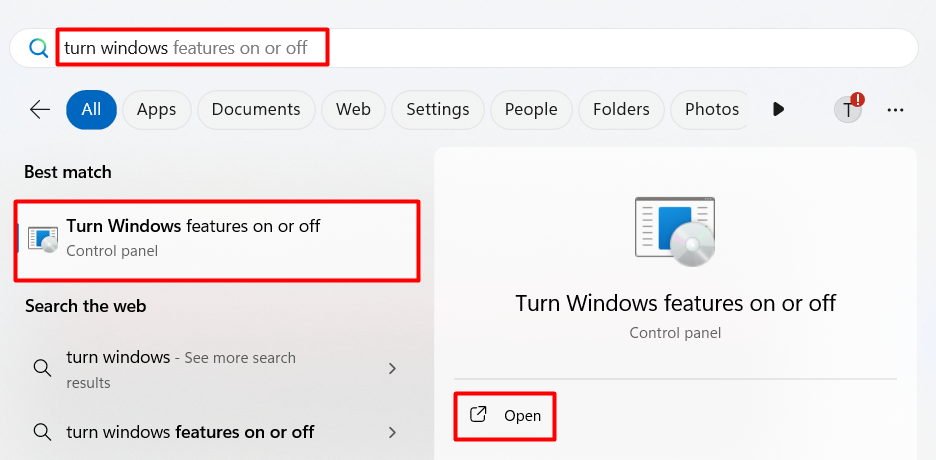
Task: Go back with the left arrow icon
Action: coord(39,109)
